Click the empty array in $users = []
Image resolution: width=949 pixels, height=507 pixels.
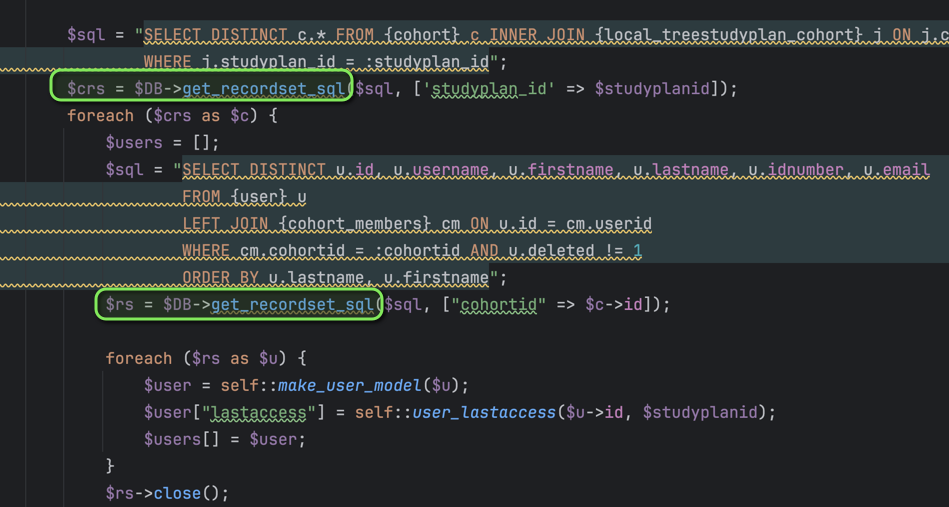(204, 143)
